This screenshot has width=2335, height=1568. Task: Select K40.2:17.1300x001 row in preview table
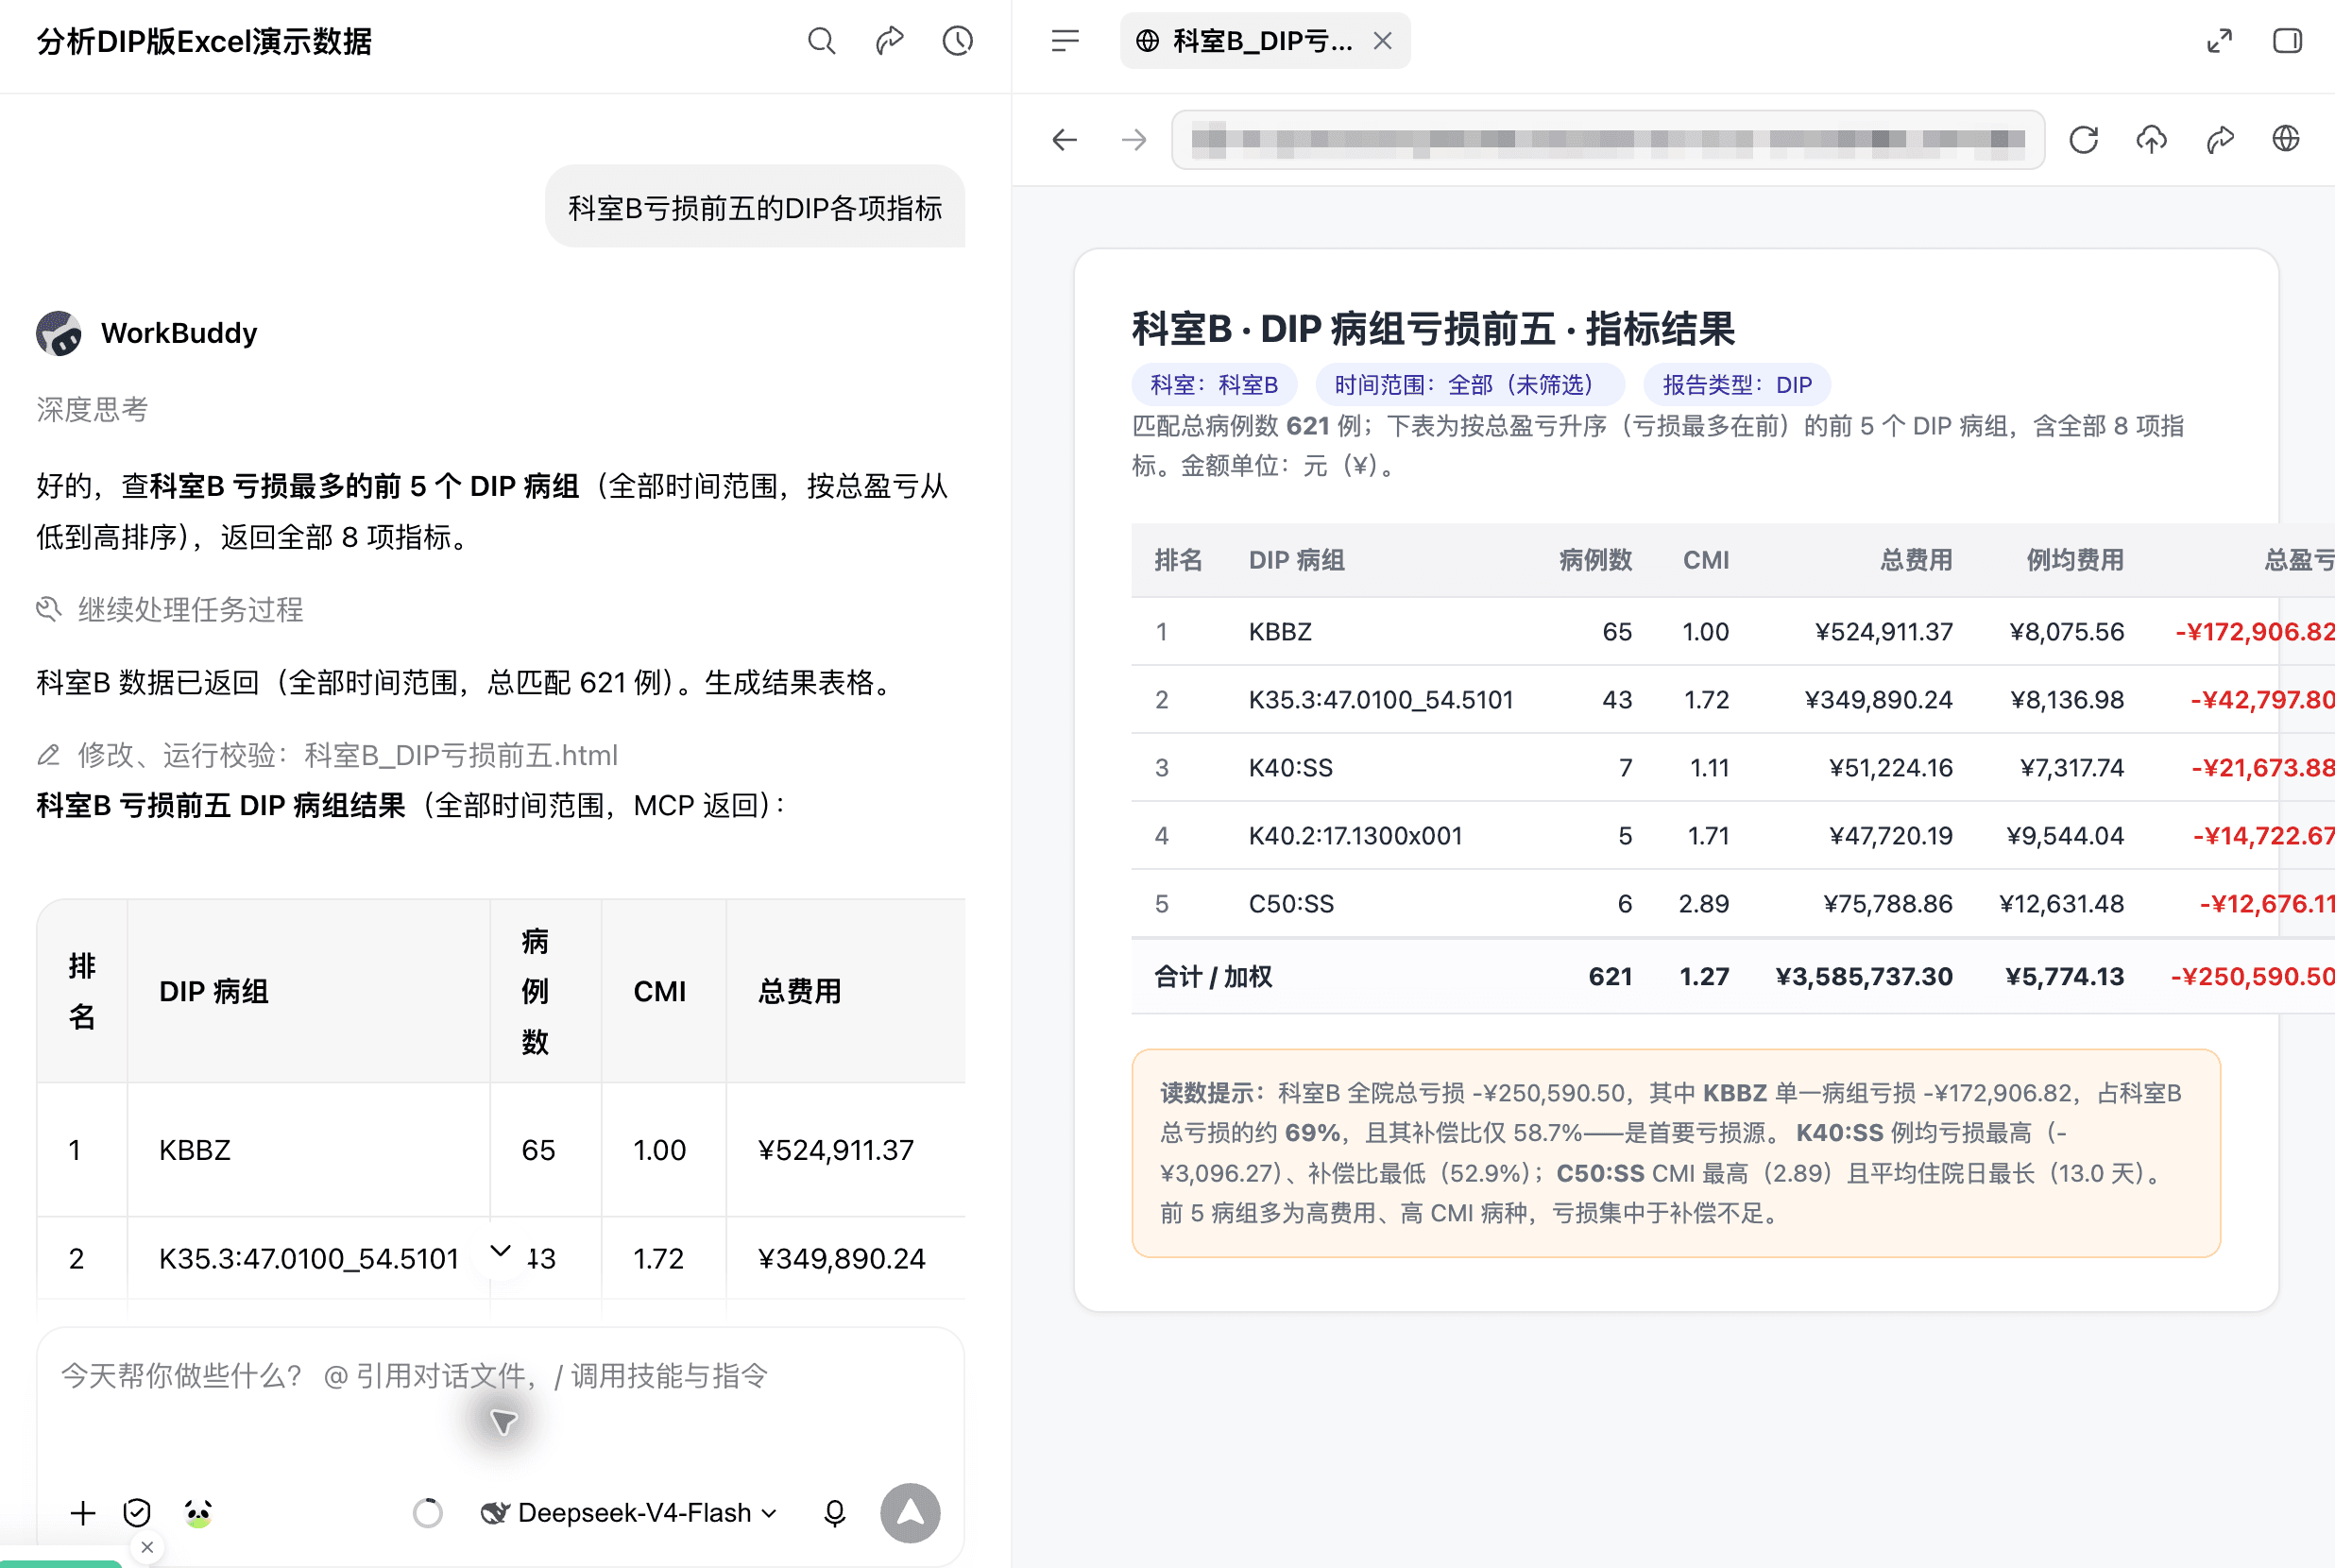[1733, 836]
